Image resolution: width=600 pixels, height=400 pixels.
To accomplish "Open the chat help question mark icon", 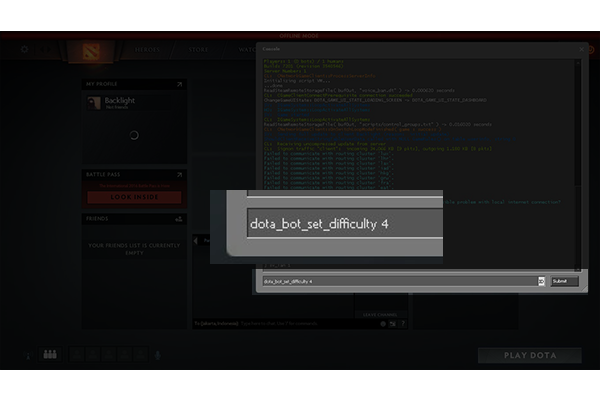I will pos(403,324).
